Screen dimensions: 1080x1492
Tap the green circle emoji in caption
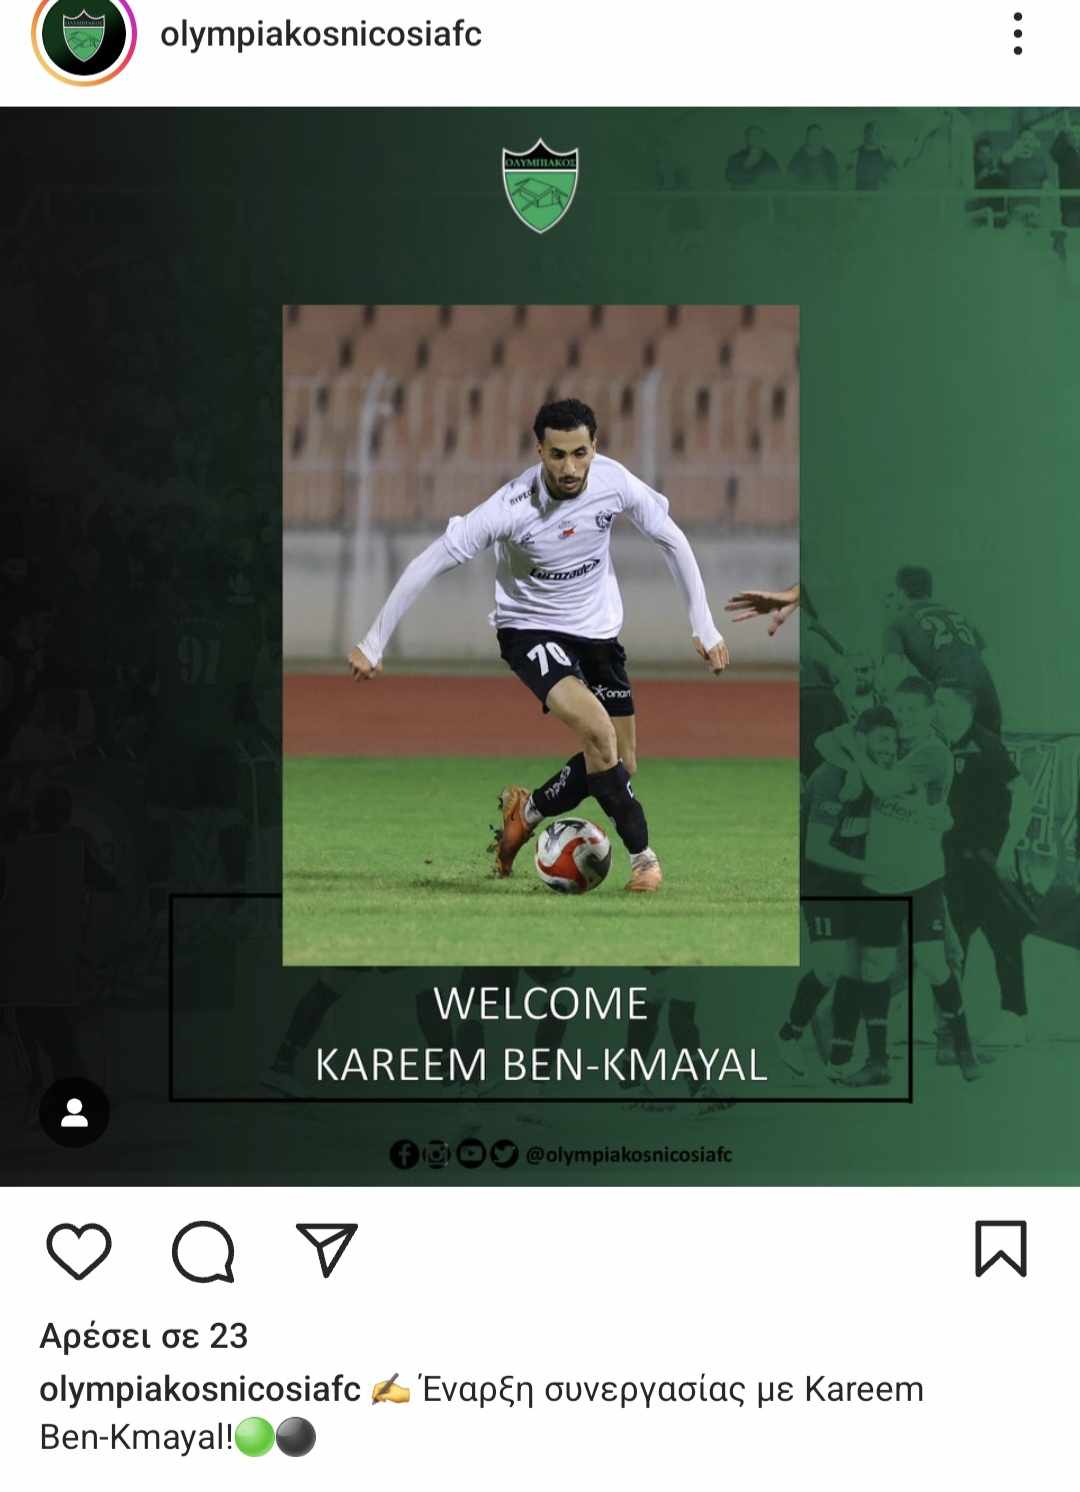tap(255, 1437)
